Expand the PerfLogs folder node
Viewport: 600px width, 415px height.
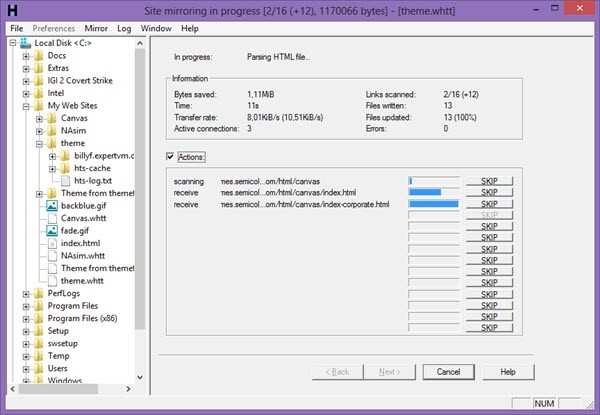click(x=26, y=294)
